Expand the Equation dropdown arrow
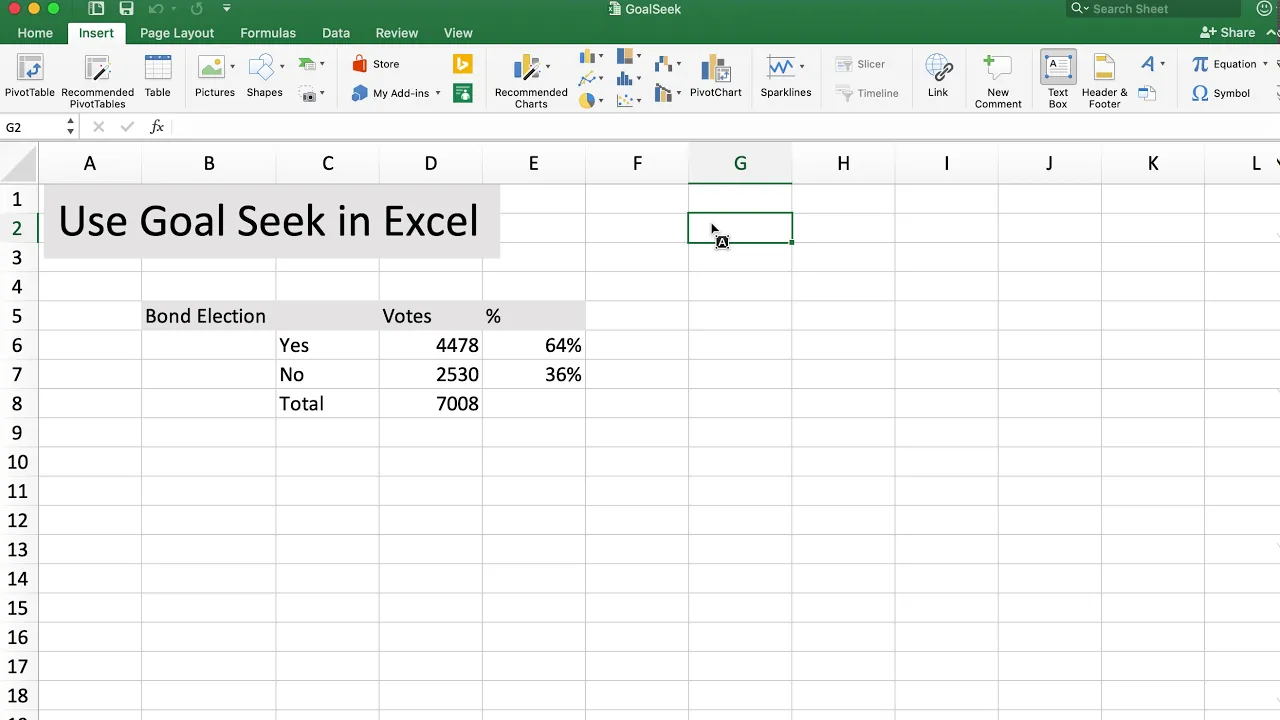This screenshot has width=1280, height=720. click(x=1265, y=65)
